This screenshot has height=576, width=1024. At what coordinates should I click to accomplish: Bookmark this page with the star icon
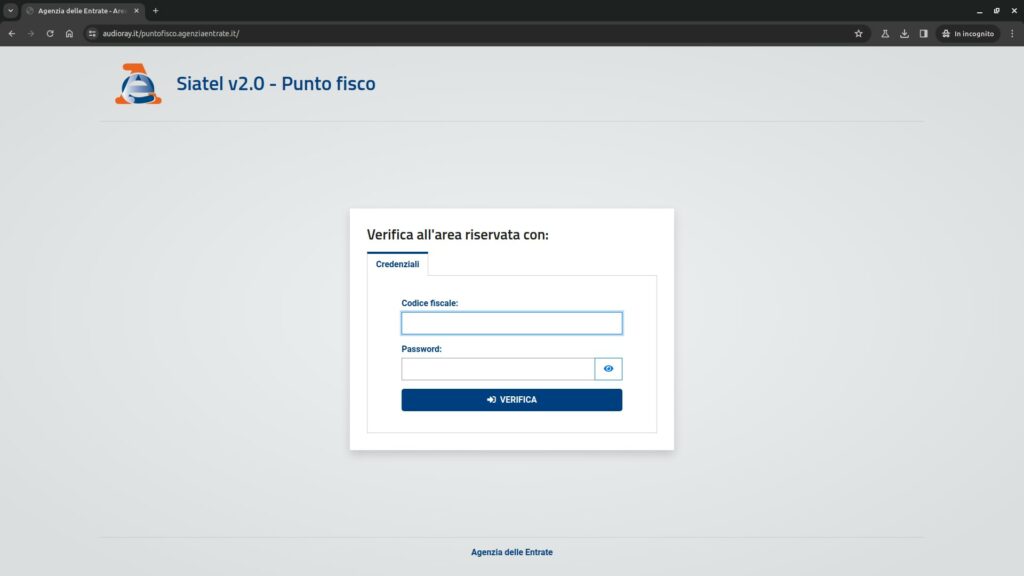[x=858, y=33]
